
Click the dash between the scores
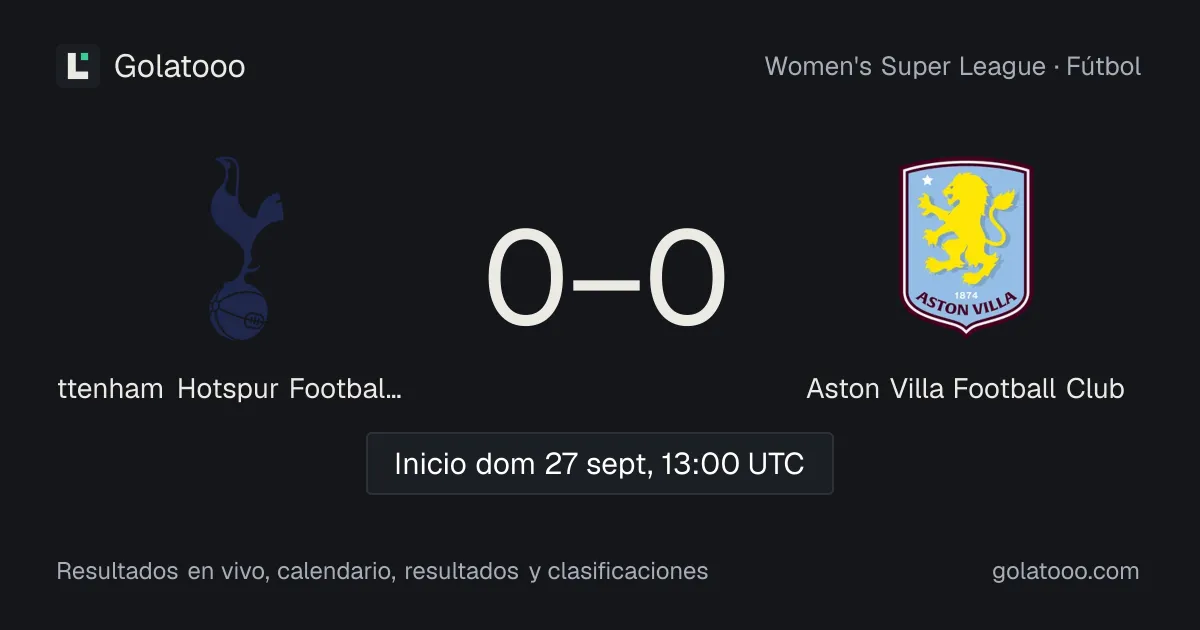pos(606,282)
